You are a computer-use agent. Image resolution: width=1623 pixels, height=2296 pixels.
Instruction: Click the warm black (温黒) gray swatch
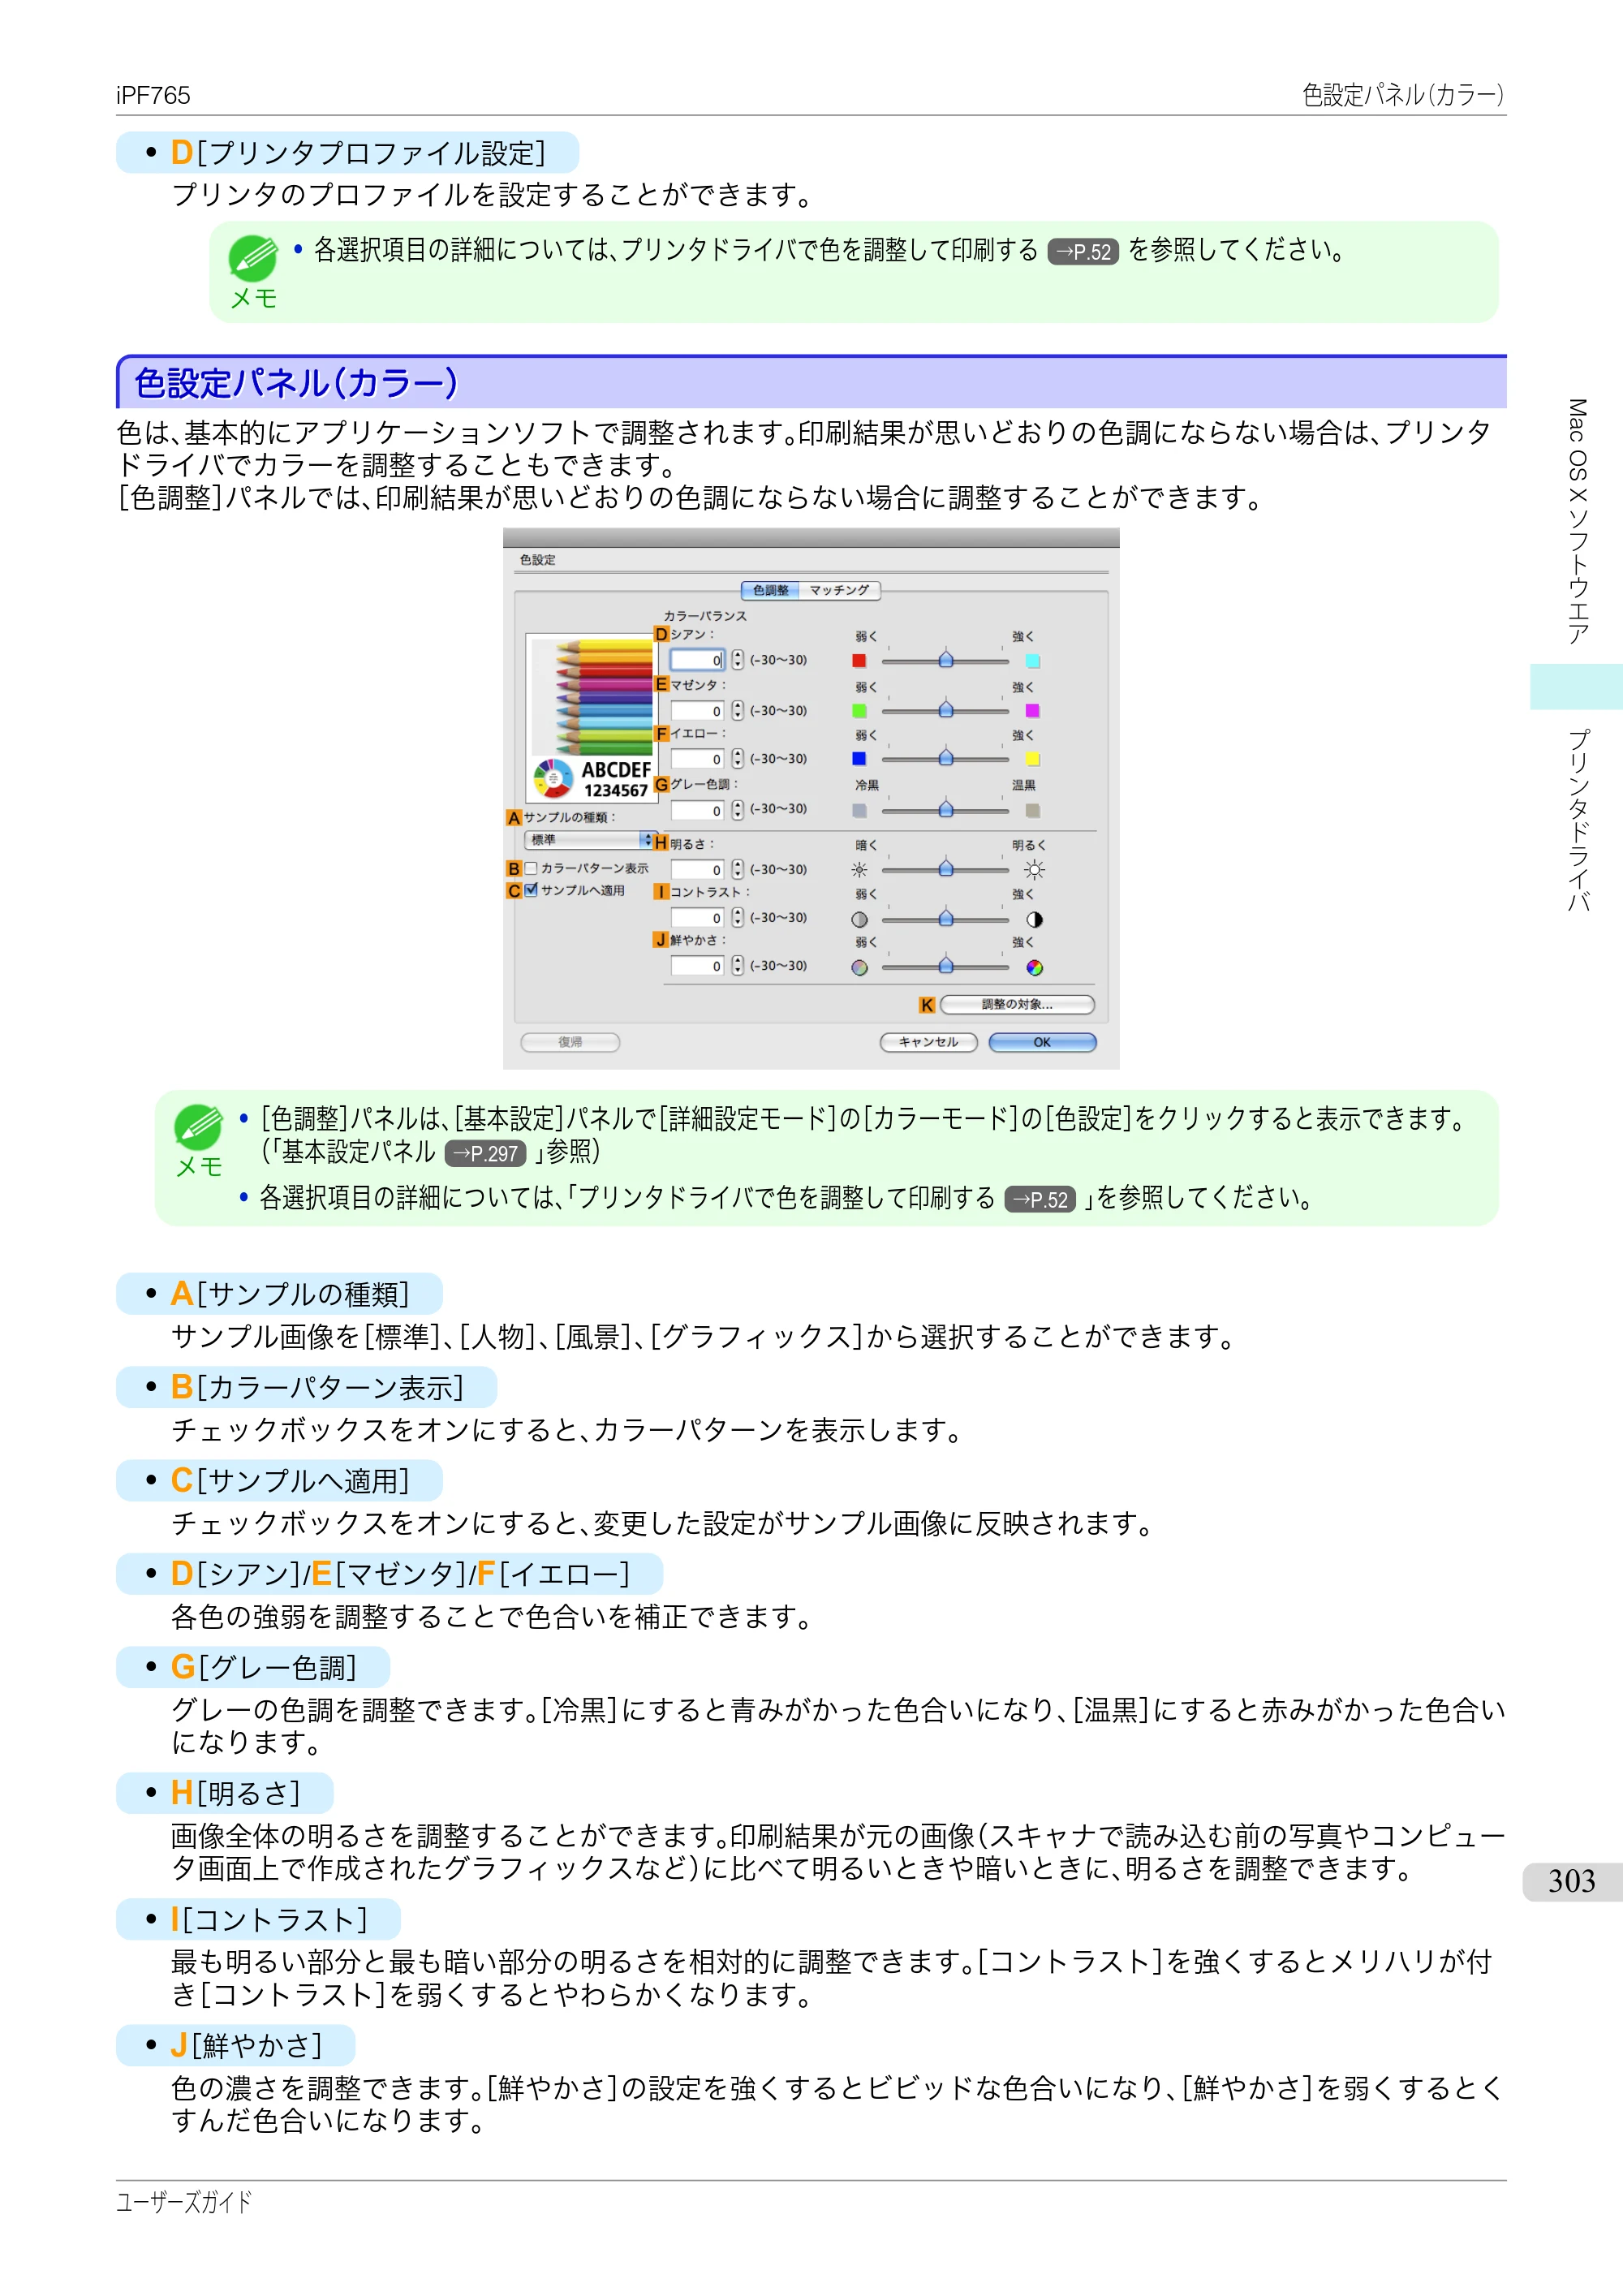tap(1033, 810)
